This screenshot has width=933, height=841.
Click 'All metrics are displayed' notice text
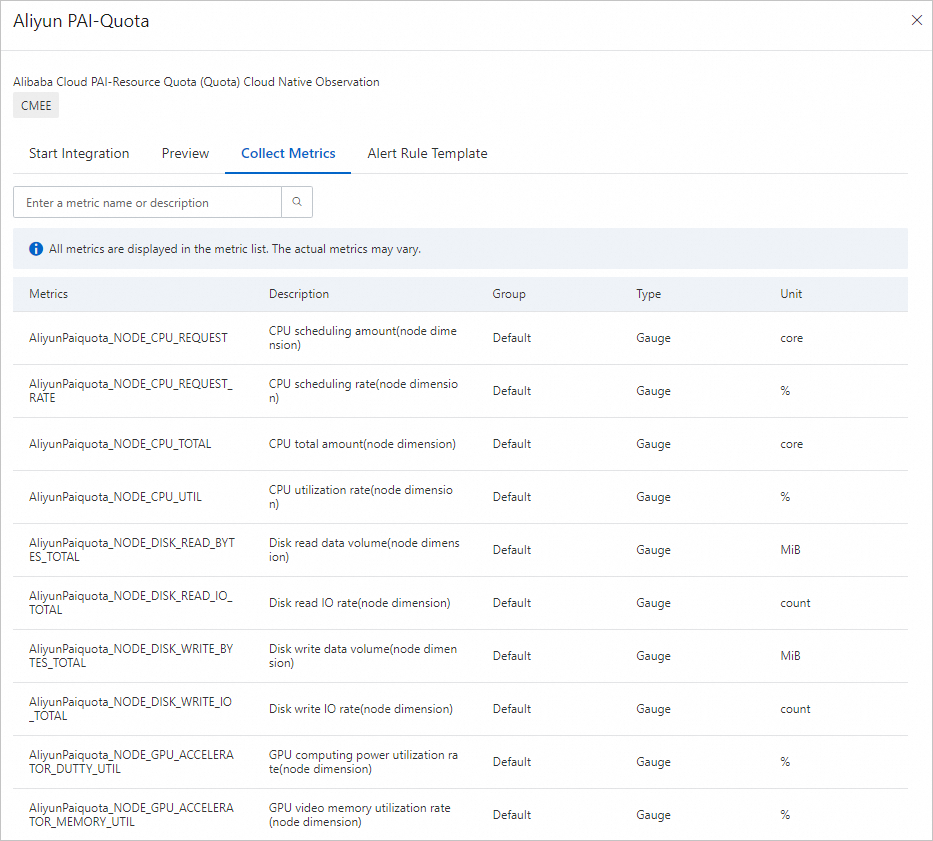(234, 249)
